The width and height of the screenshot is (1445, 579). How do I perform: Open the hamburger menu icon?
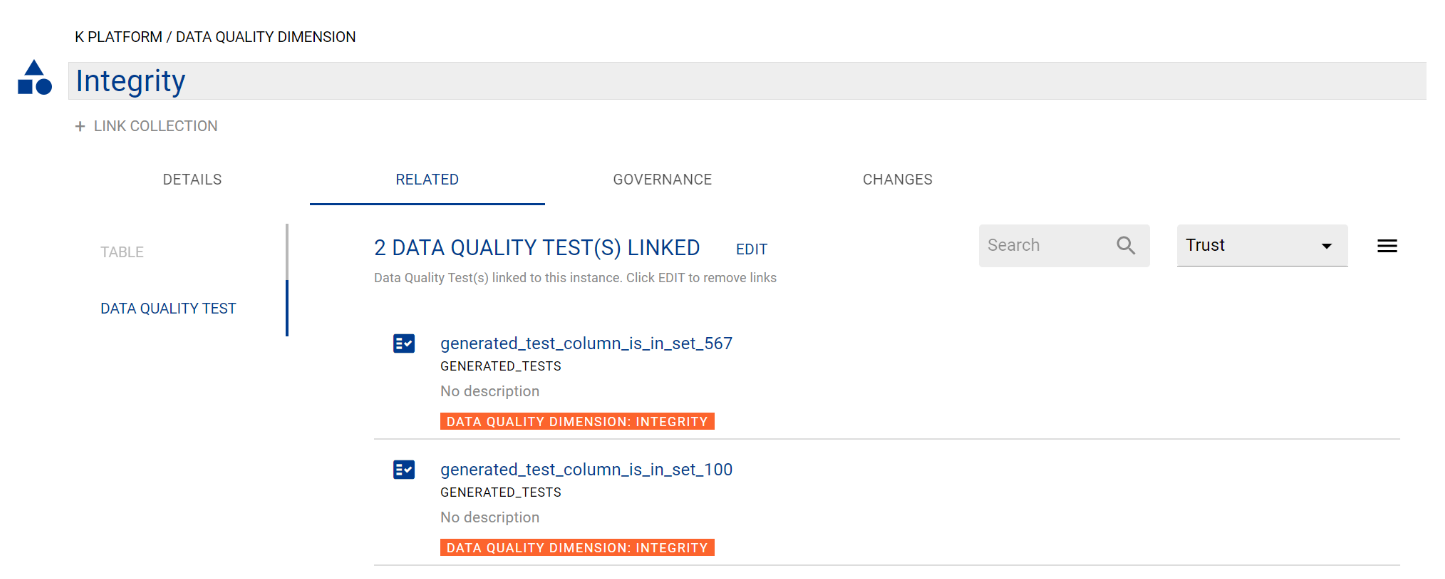1386,246
